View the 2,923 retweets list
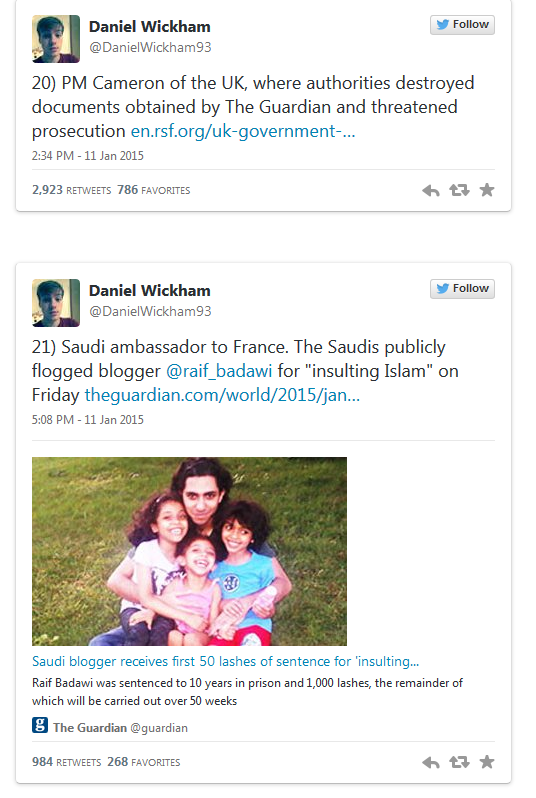The image size is (536, 798). point(71,190)
